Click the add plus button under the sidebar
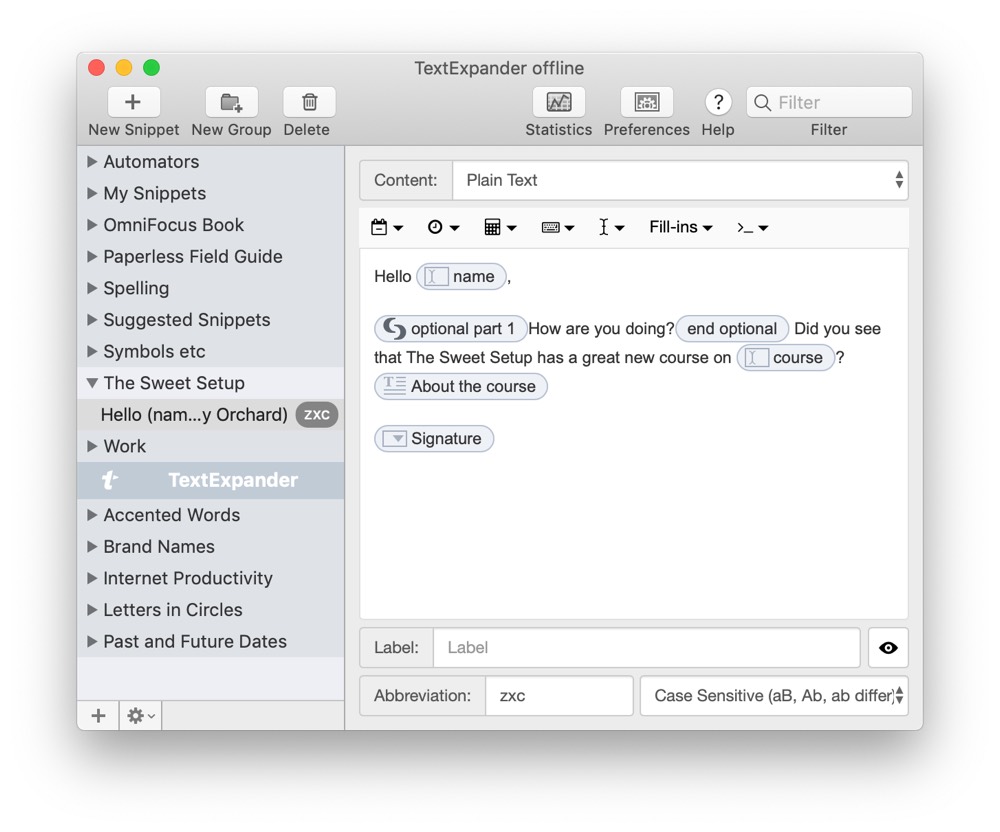Image resolution: width=1000 pixels, height=832 pixels. coord(98,715)
